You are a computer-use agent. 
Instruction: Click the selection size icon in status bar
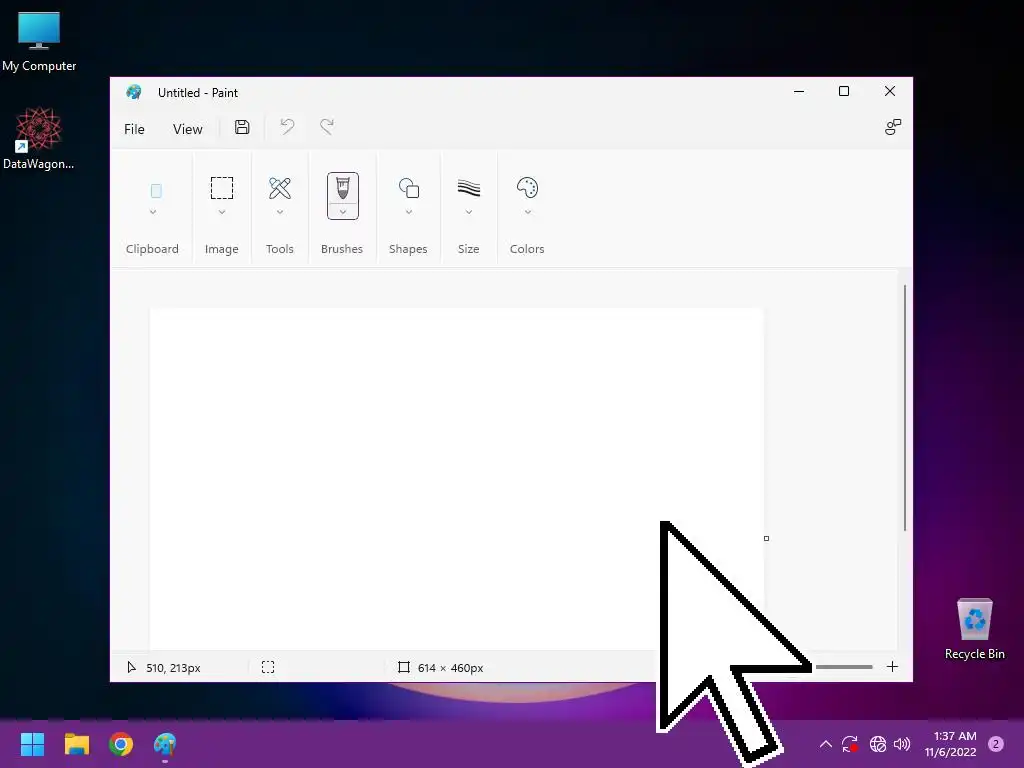pos(268,667)
